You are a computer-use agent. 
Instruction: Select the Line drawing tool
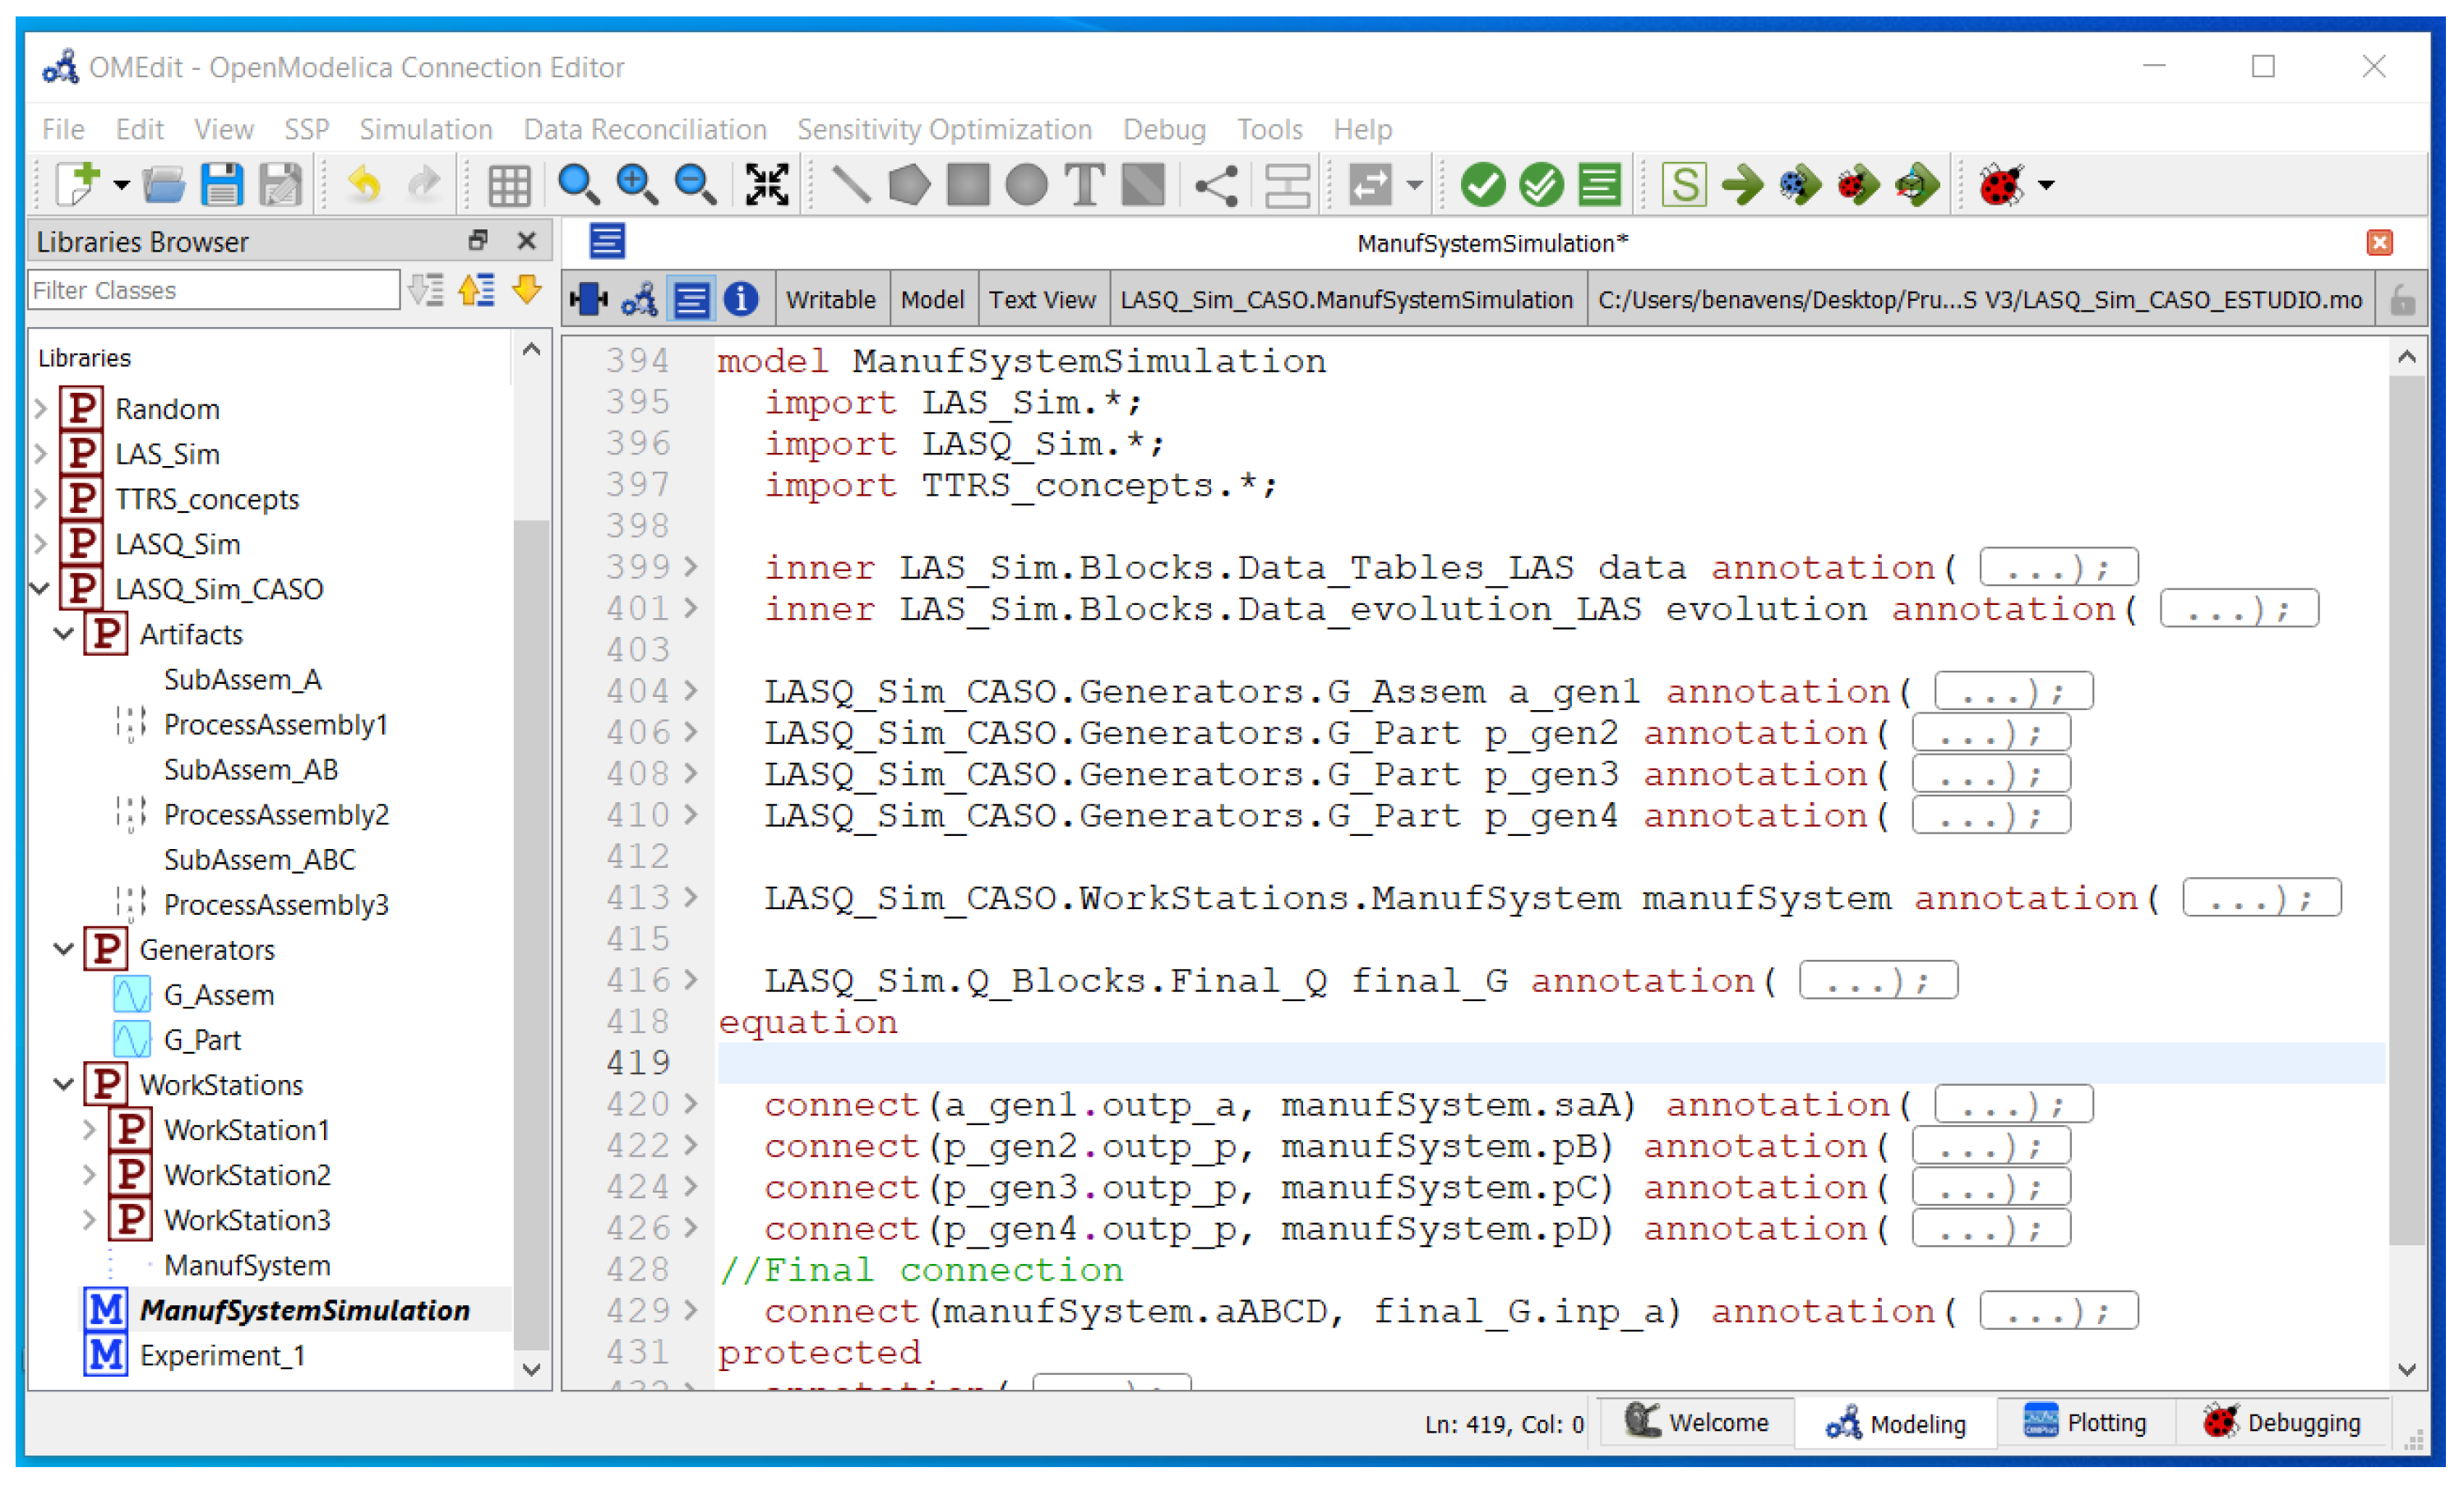852,184
